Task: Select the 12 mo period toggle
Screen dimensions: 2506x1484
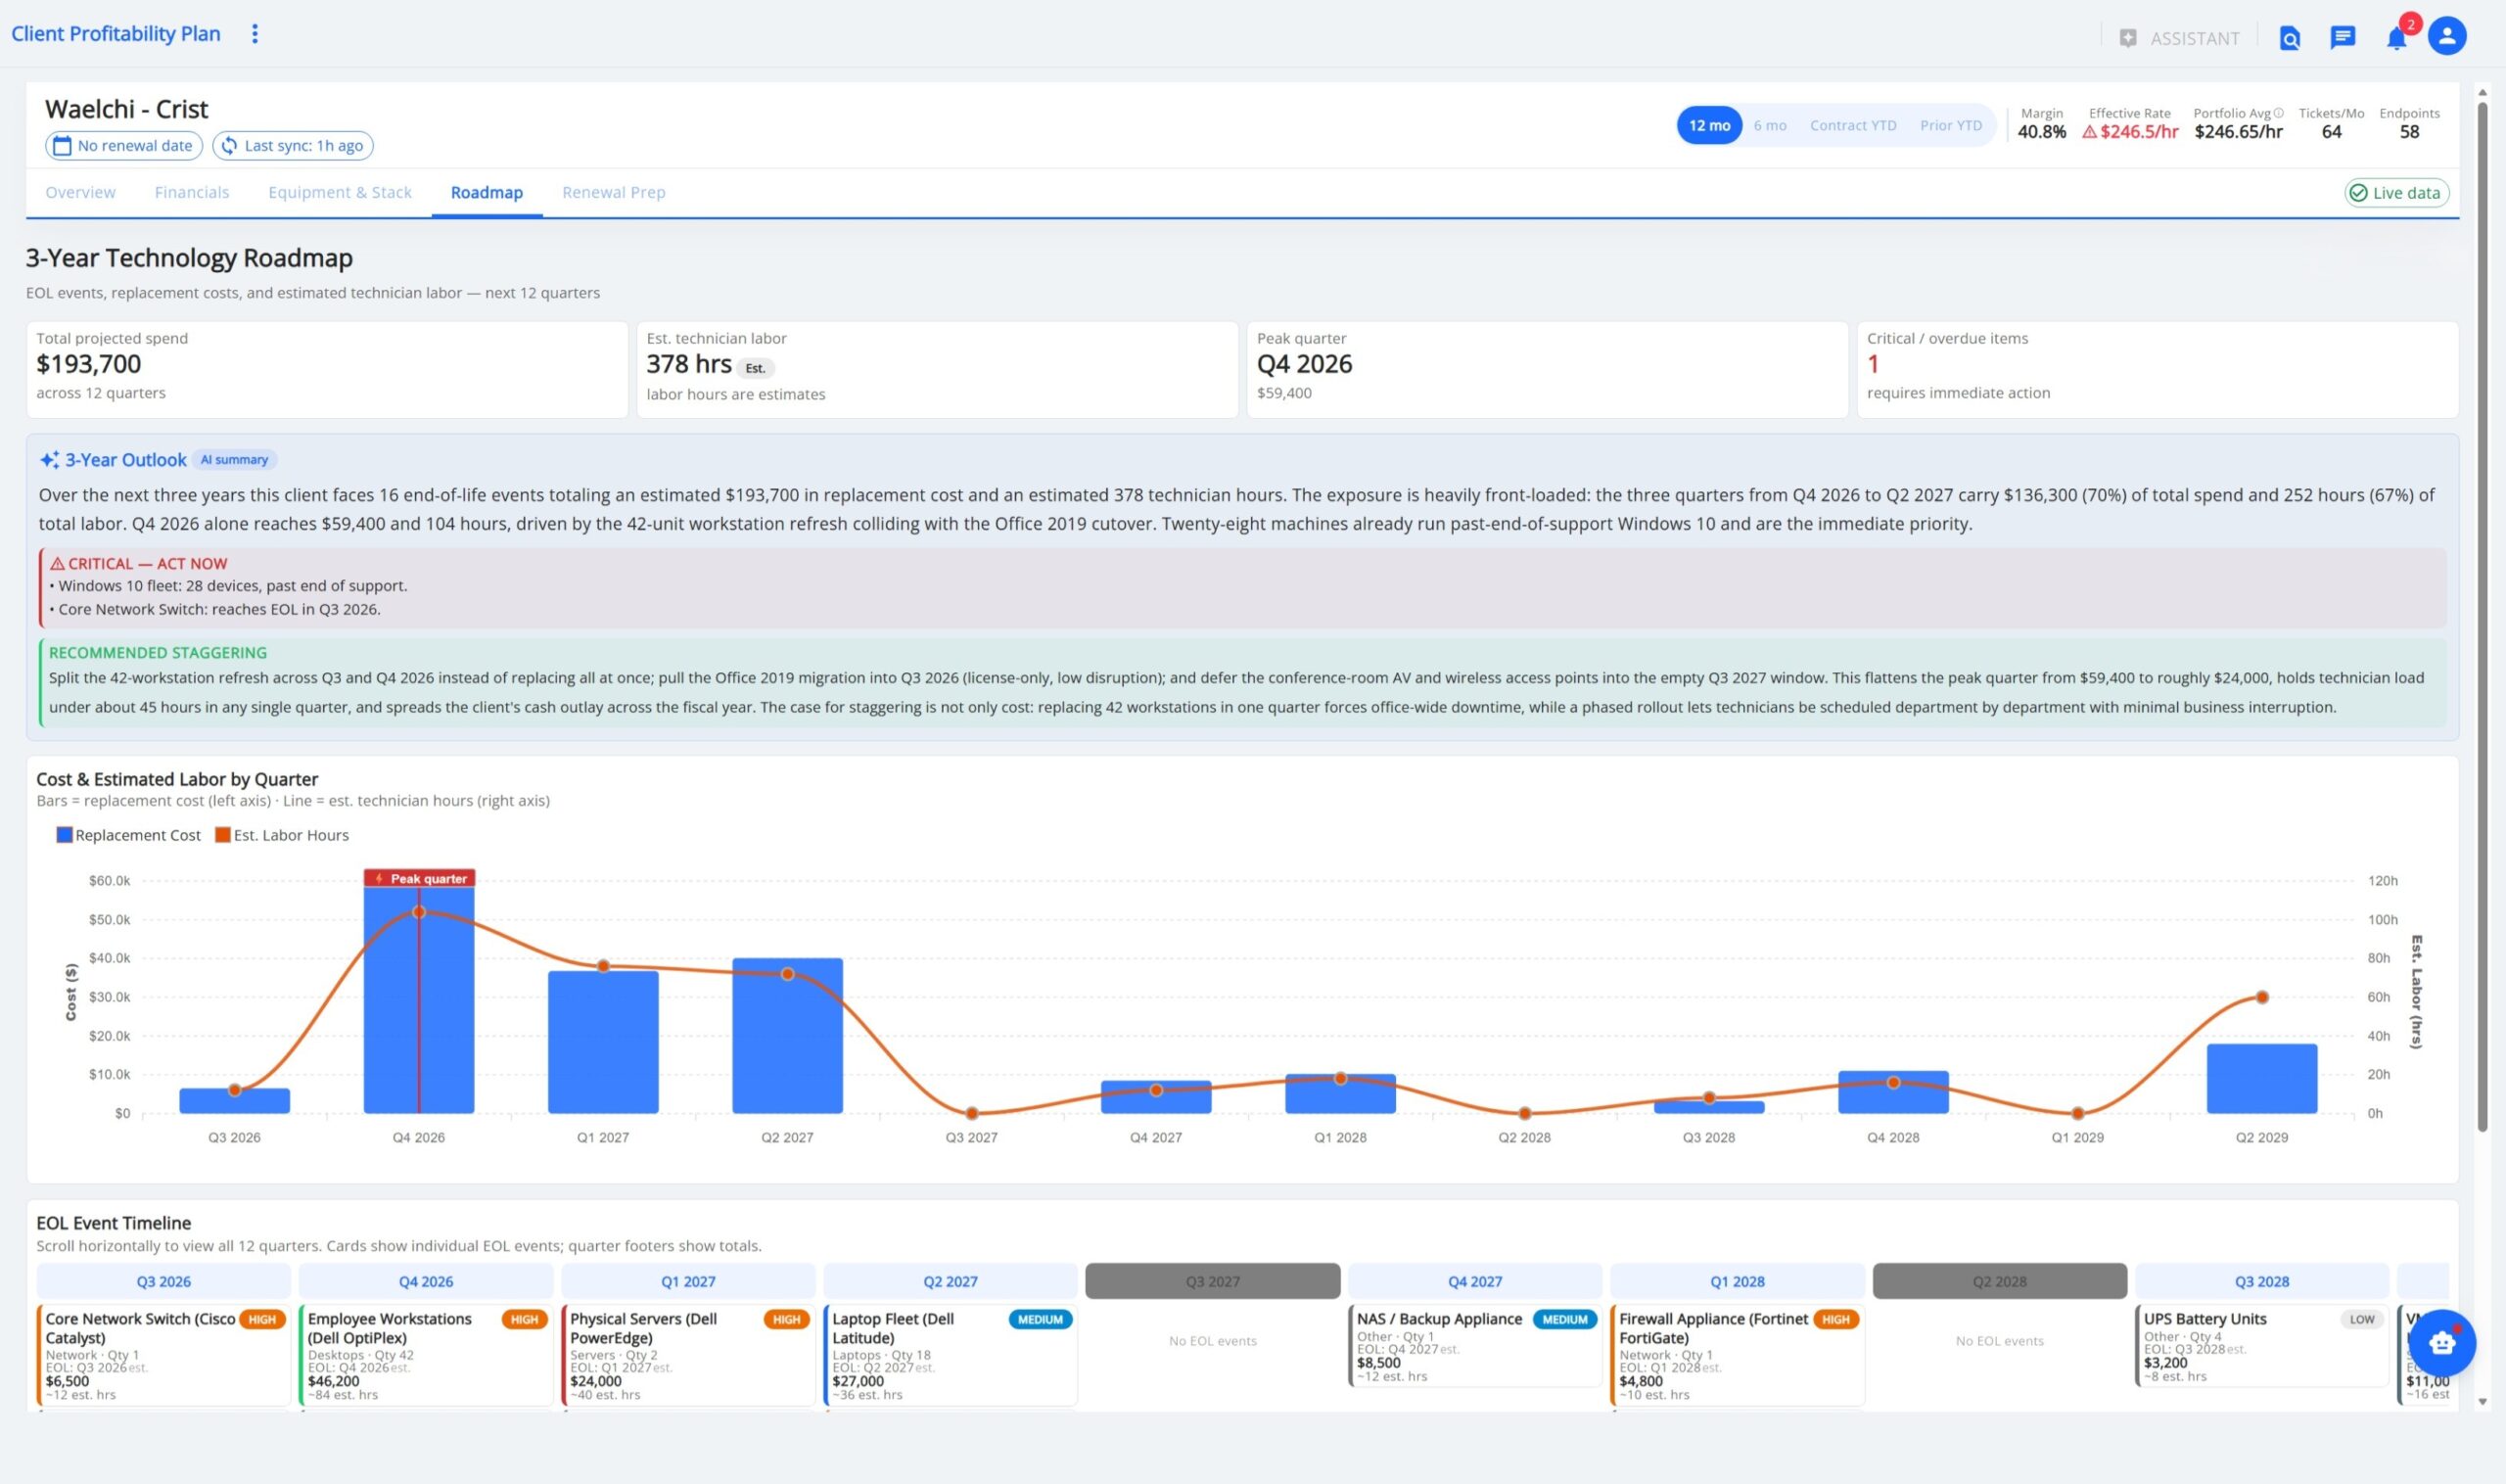Action: [1709, 125]
